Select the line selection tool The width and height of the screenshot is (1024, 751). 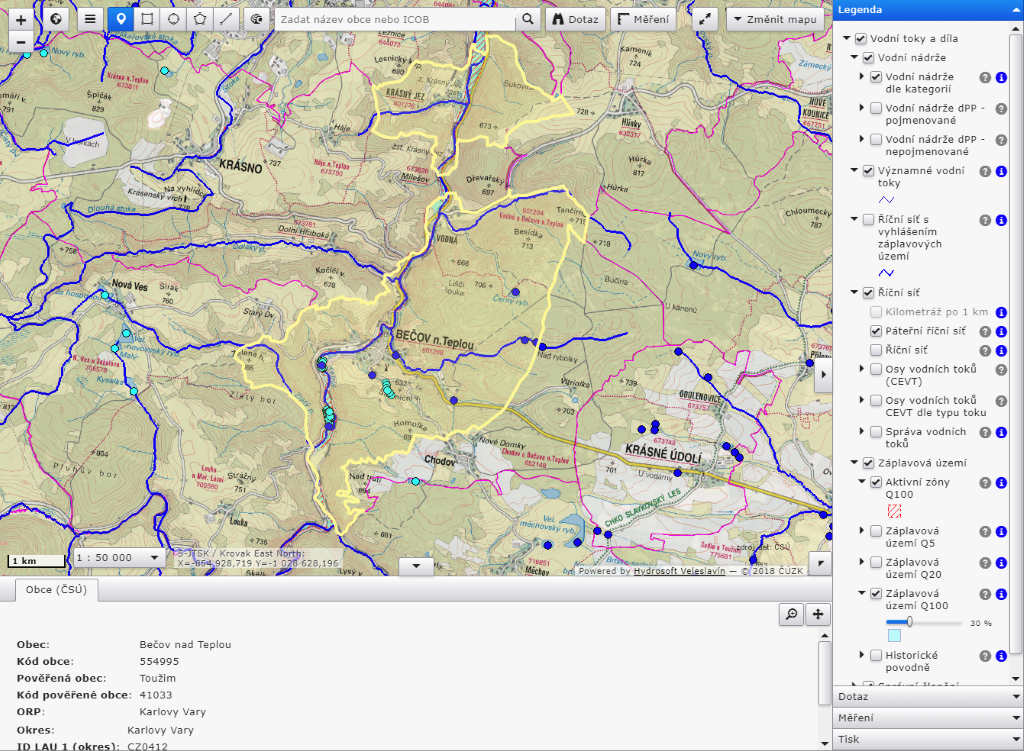click(x=226, y=20)
